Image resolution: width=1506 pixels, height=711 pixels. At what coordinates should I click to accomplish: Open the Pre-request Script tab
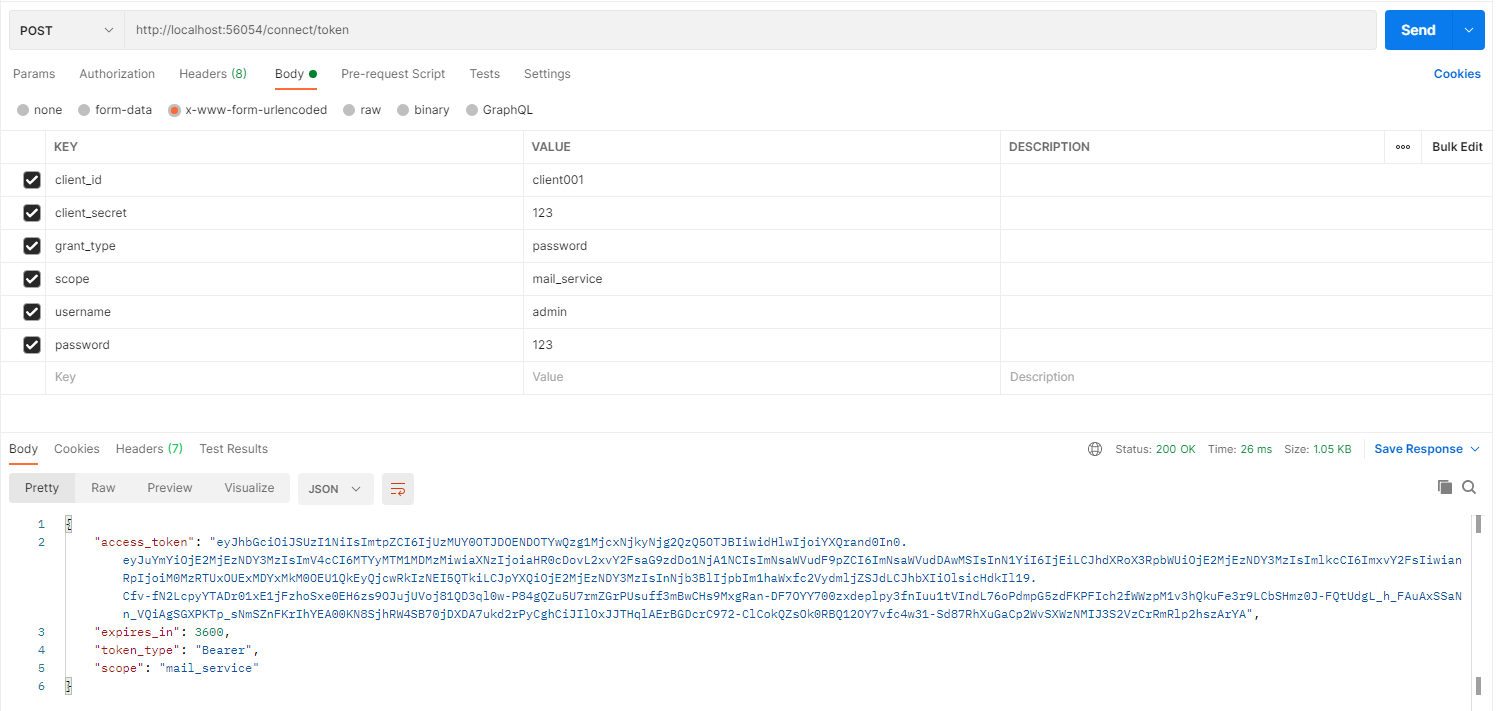tap(393, 74)
